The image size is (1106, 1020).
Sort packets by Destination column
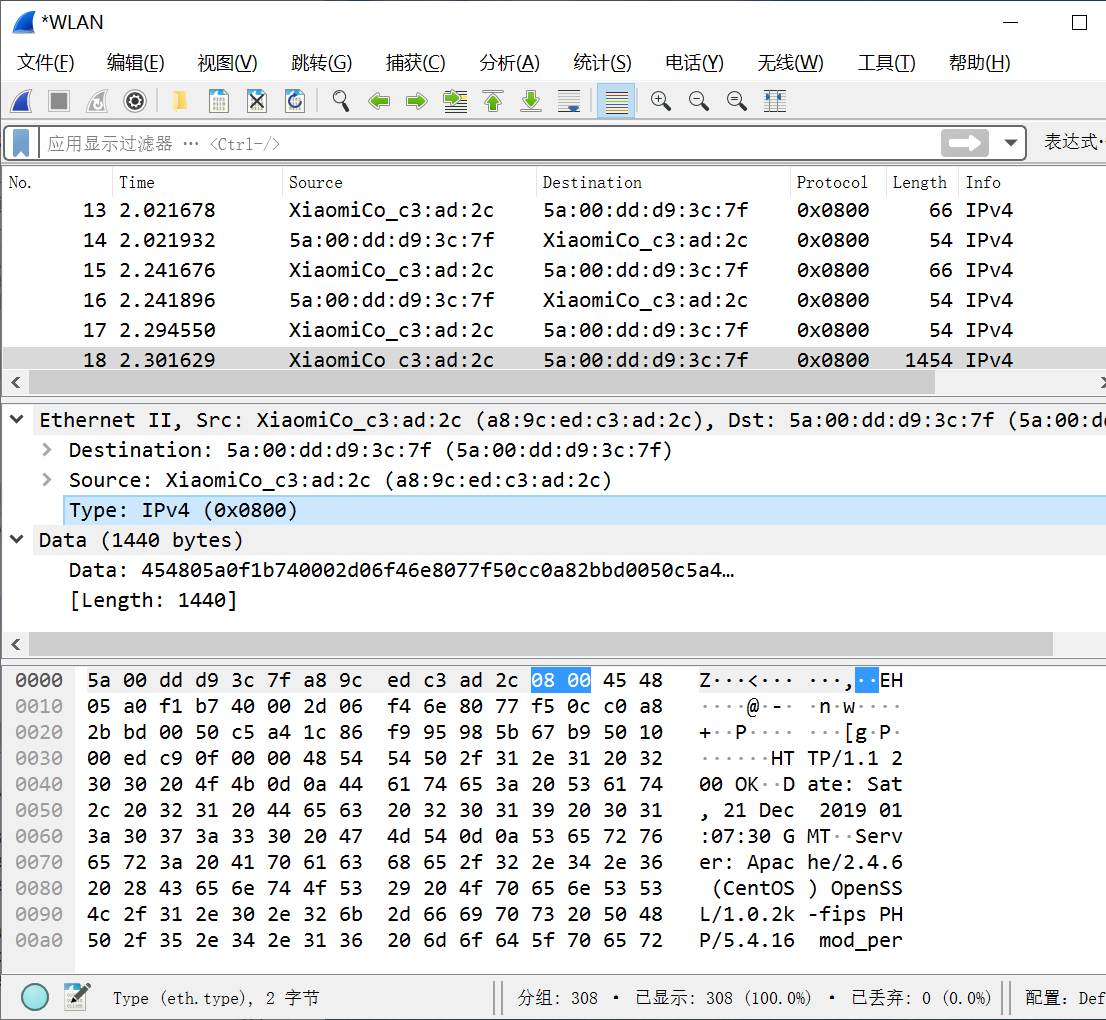click(663, 182)
